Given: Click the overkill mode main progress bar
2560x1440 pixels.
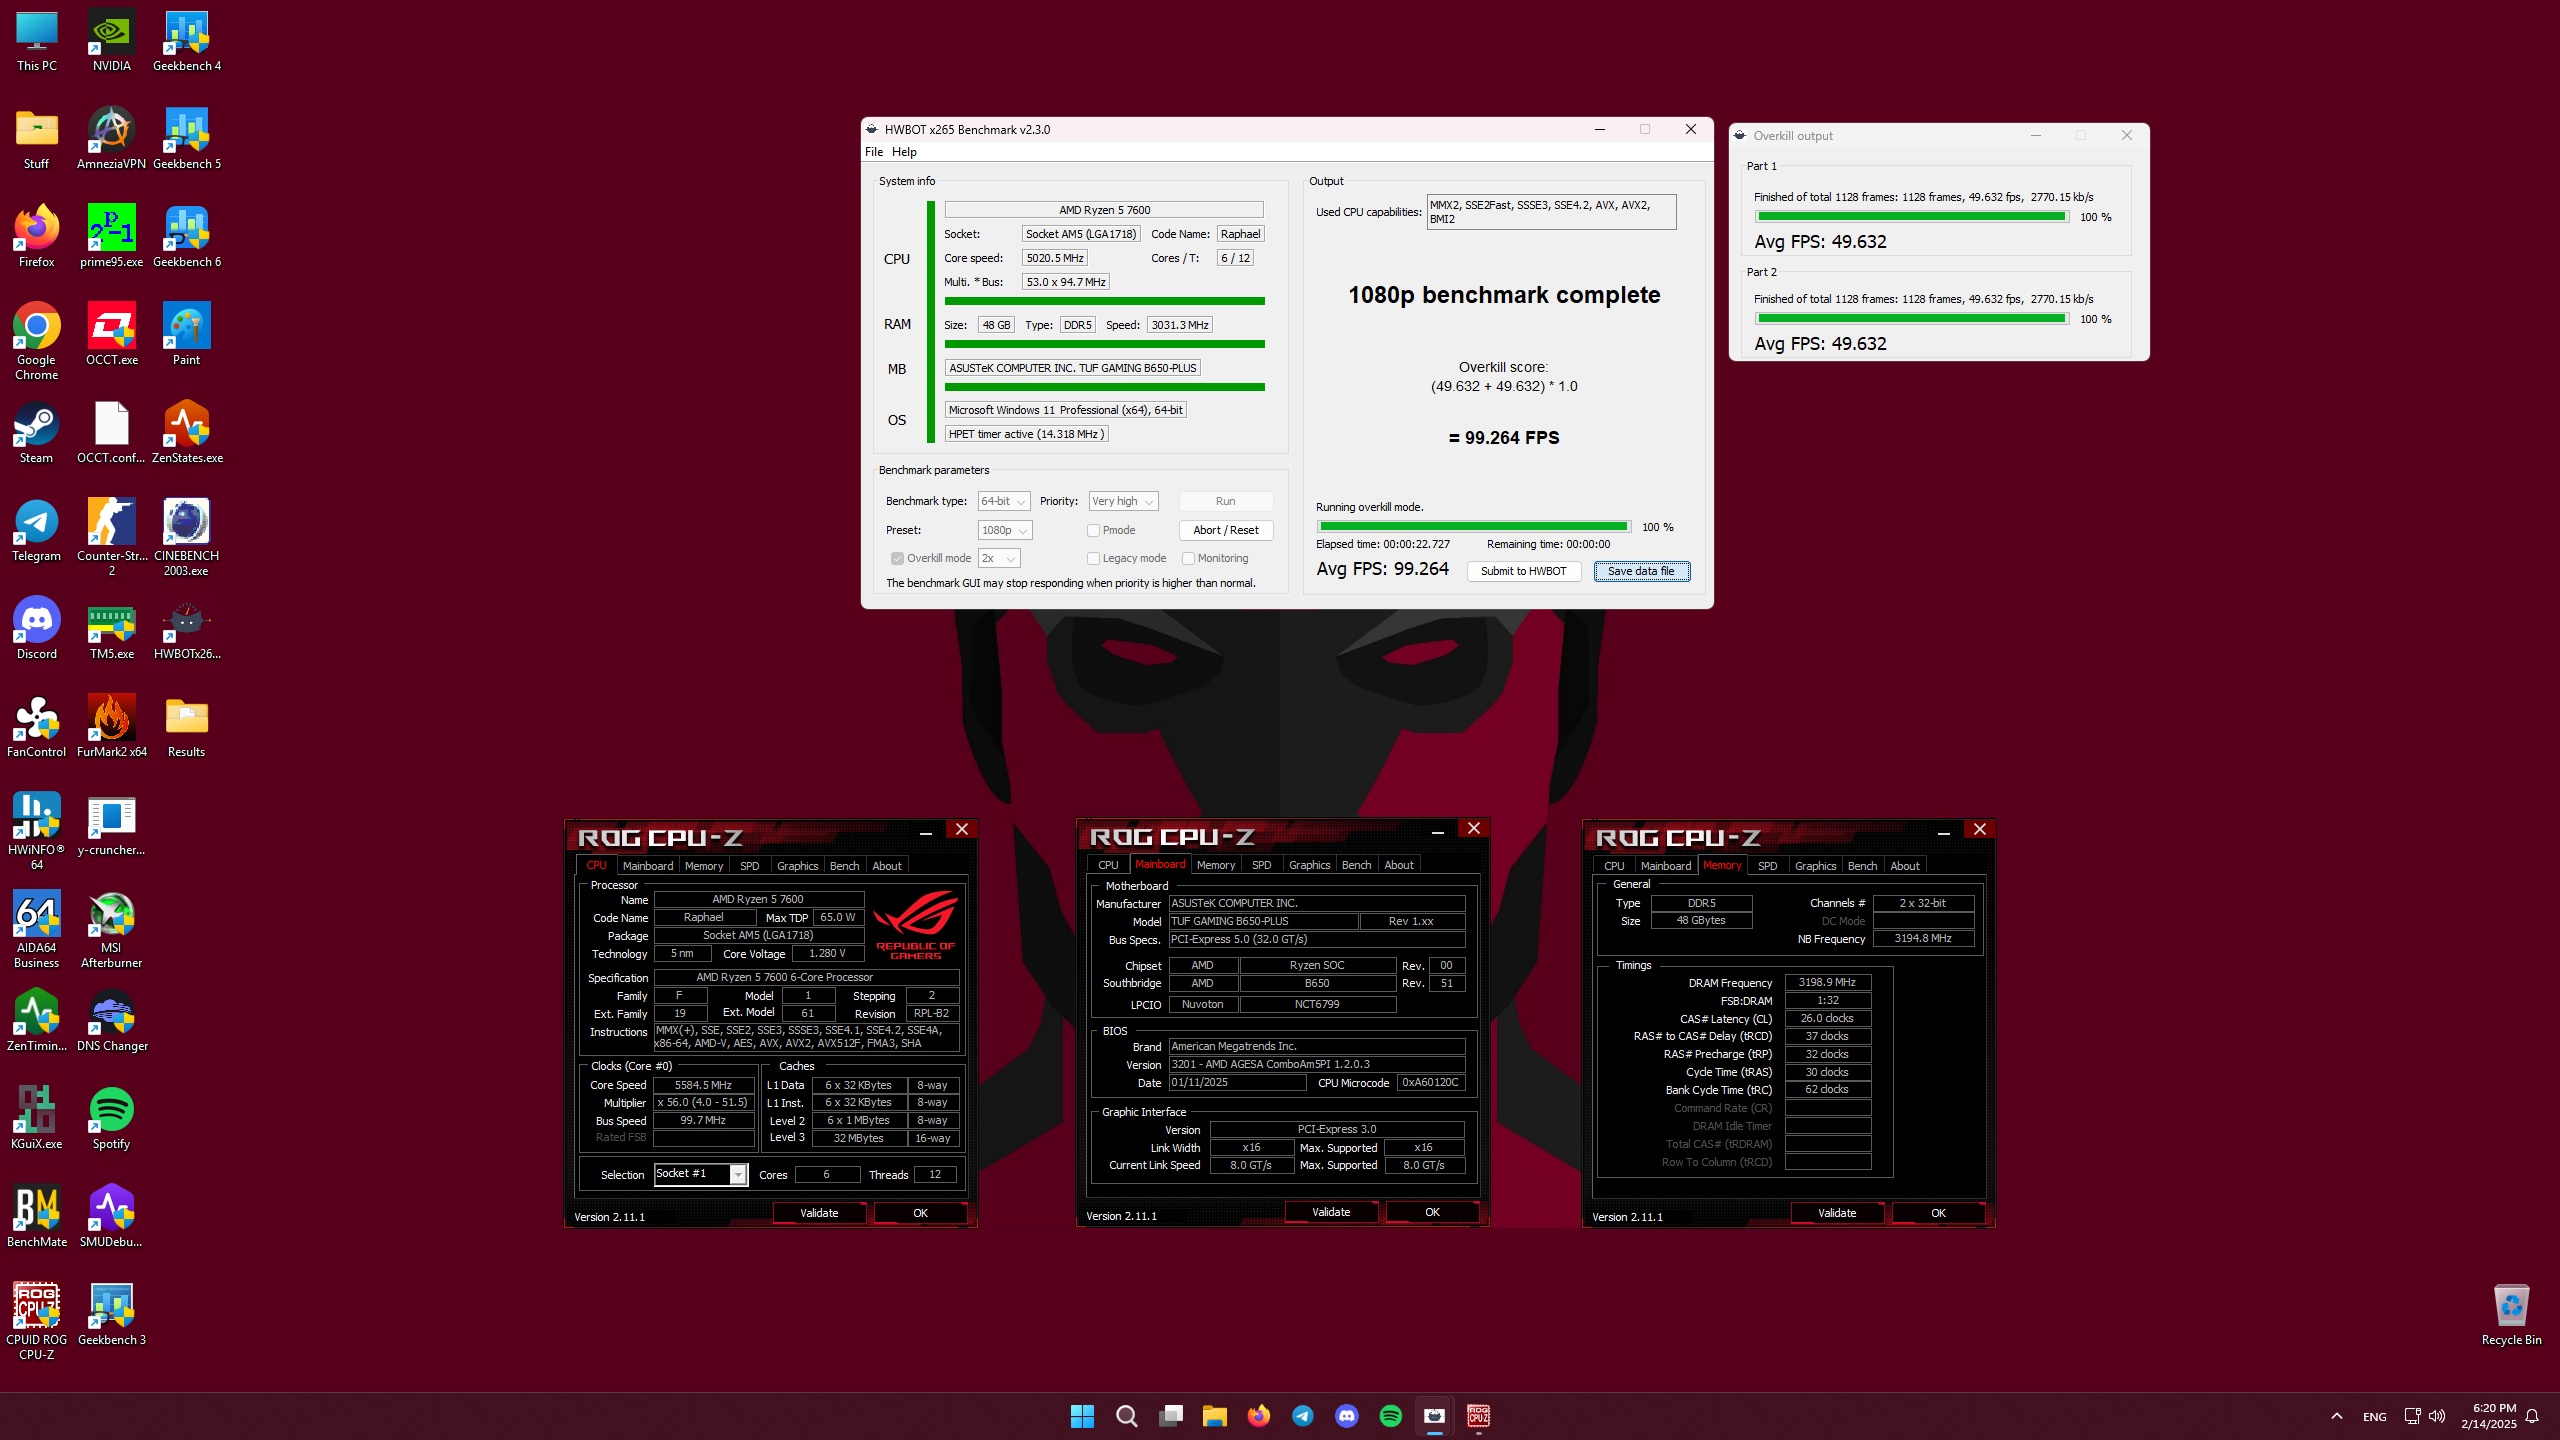Looking at the screenshot, I should (1473, 527).
